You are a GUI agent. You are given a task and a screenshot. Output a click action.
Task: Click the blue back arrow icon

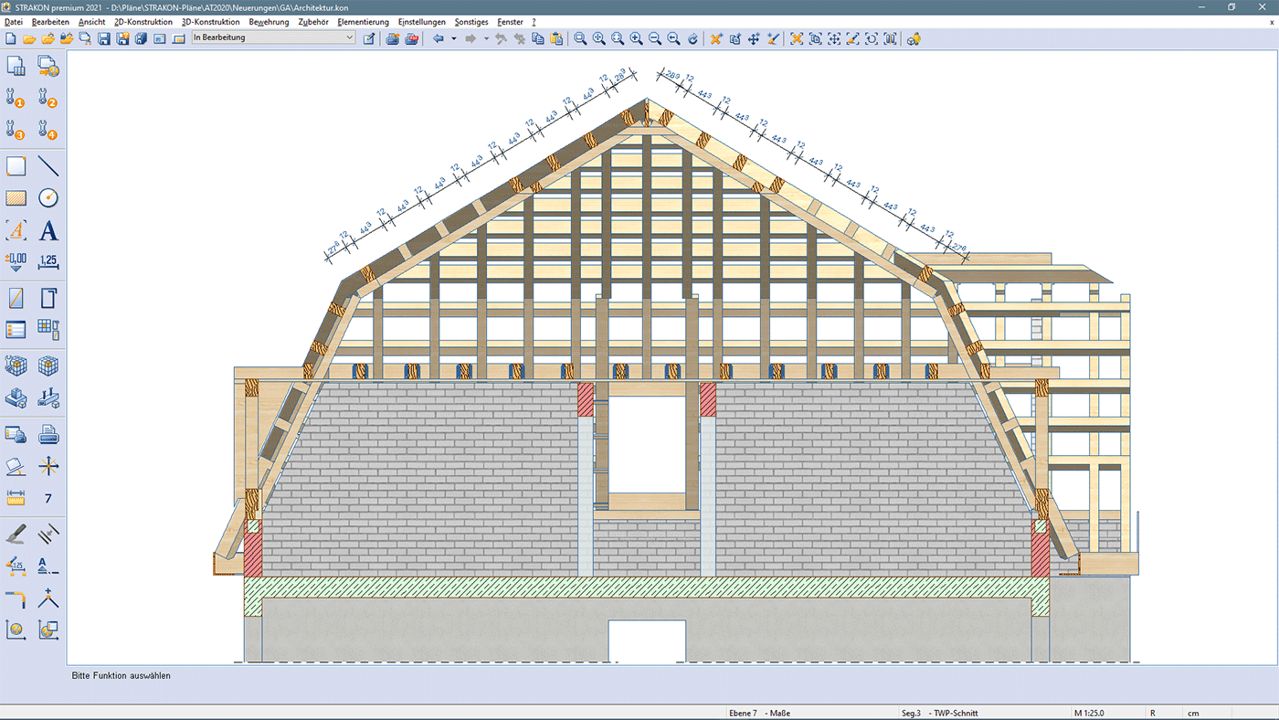(x=438, y=39)
